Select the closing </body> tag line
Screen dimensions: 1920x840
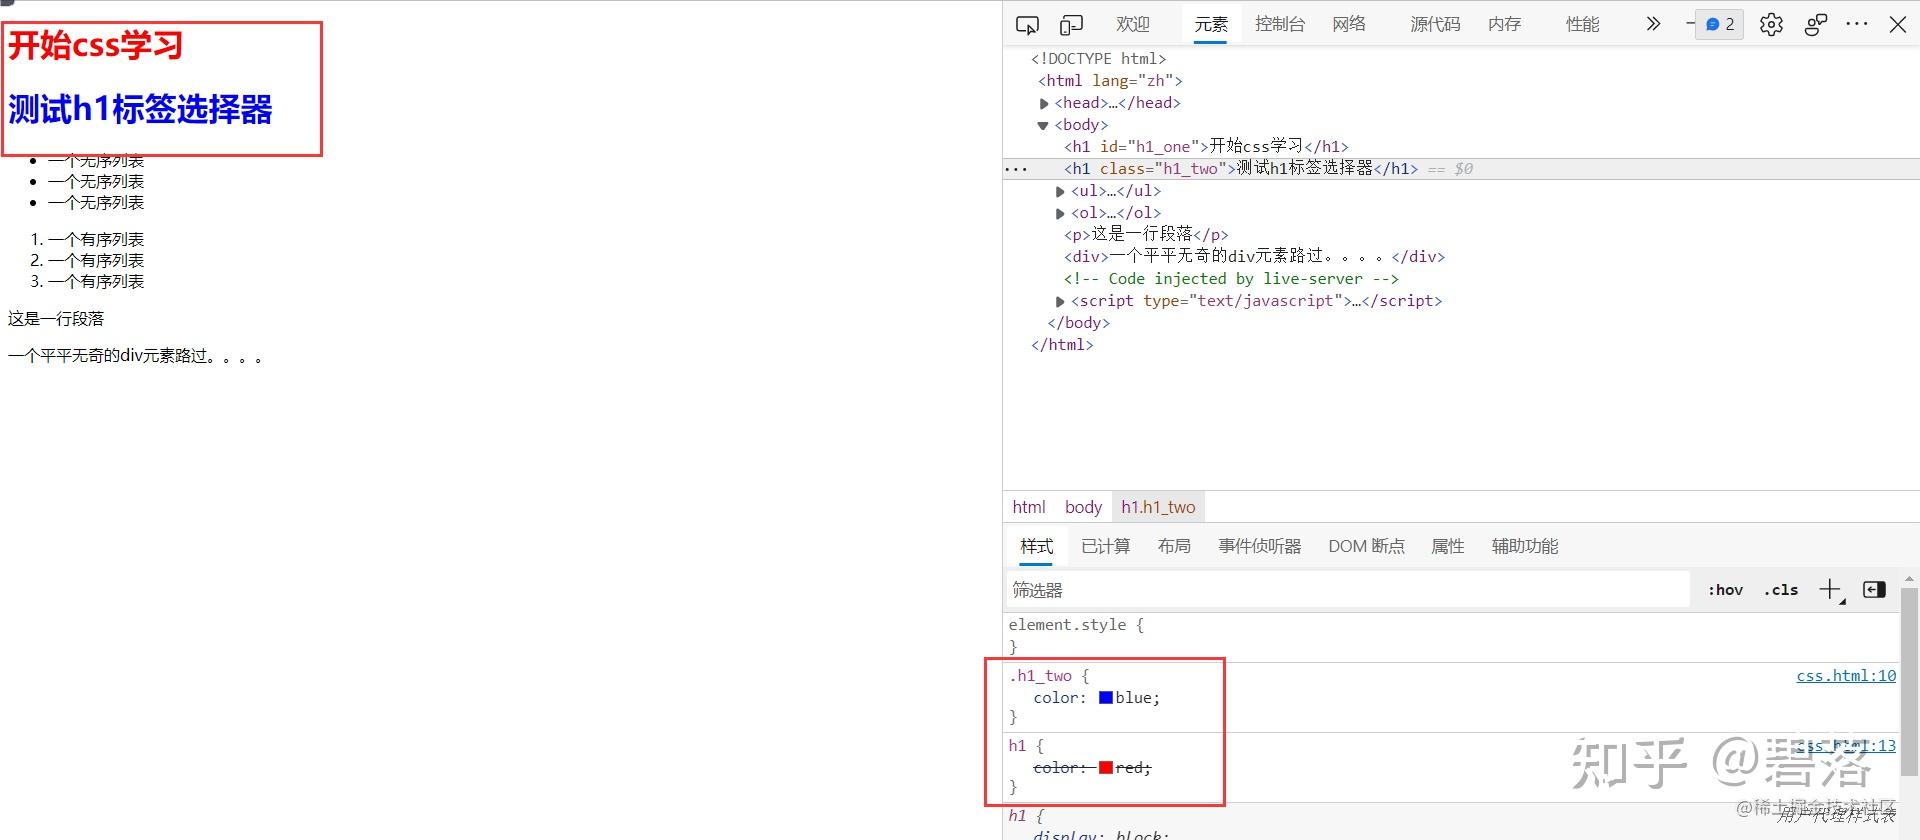(1078, 323)
